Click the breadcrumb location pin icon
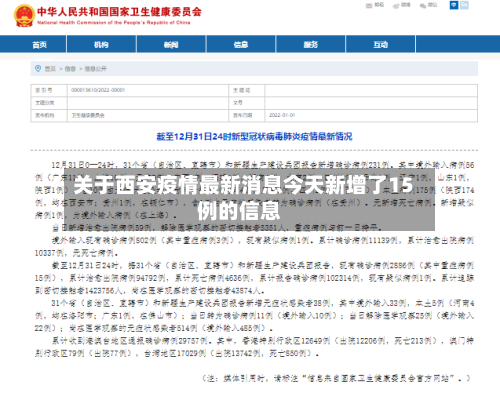500x400 pixels. 38,69
